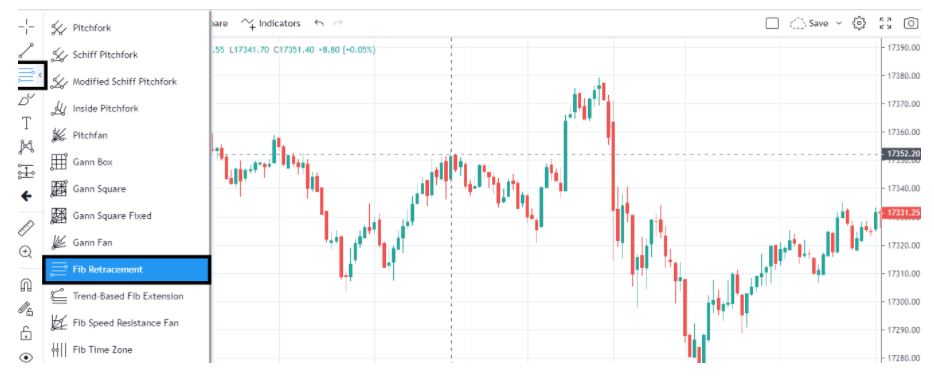Toggle lock all drawing tools
The image size is (934, 387).
(26, 333)
